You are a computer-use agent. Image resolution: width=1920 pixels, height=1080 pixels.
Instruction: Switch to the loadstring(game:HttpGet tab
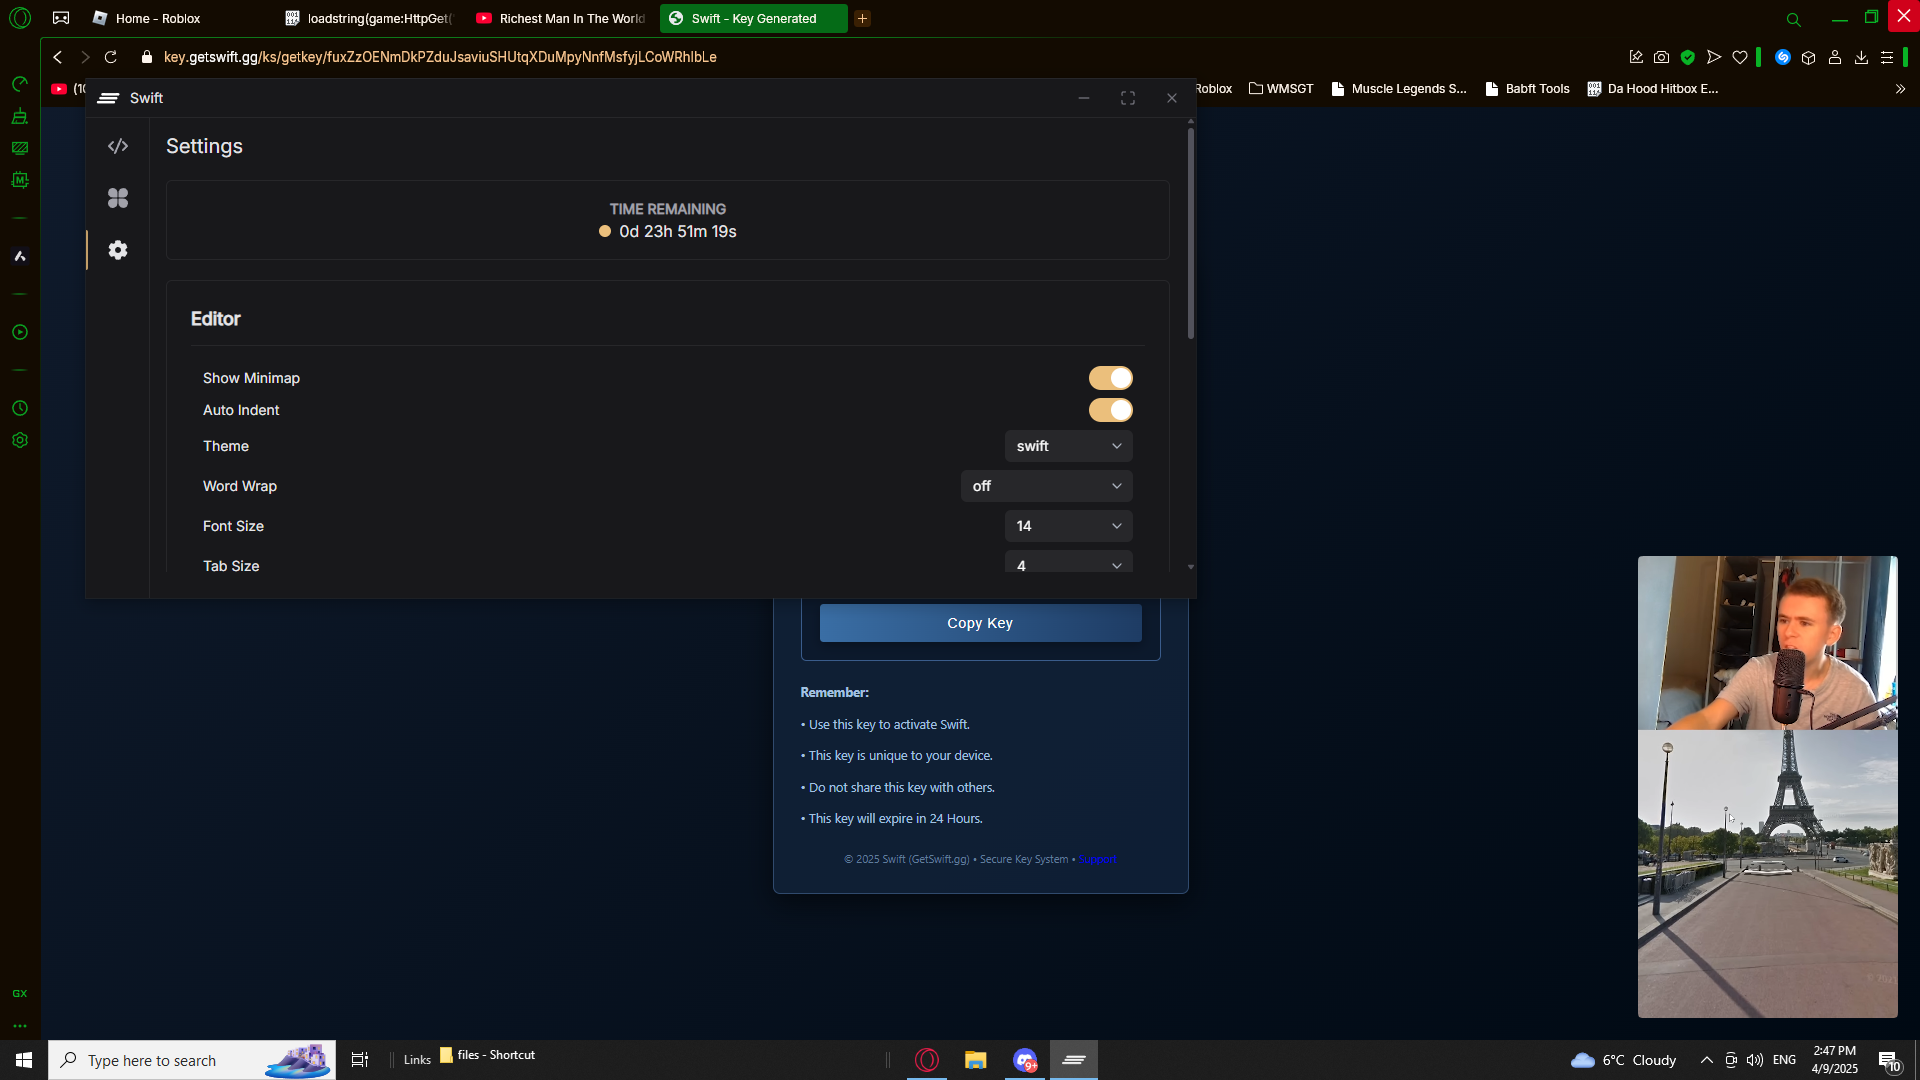point(369,18)
